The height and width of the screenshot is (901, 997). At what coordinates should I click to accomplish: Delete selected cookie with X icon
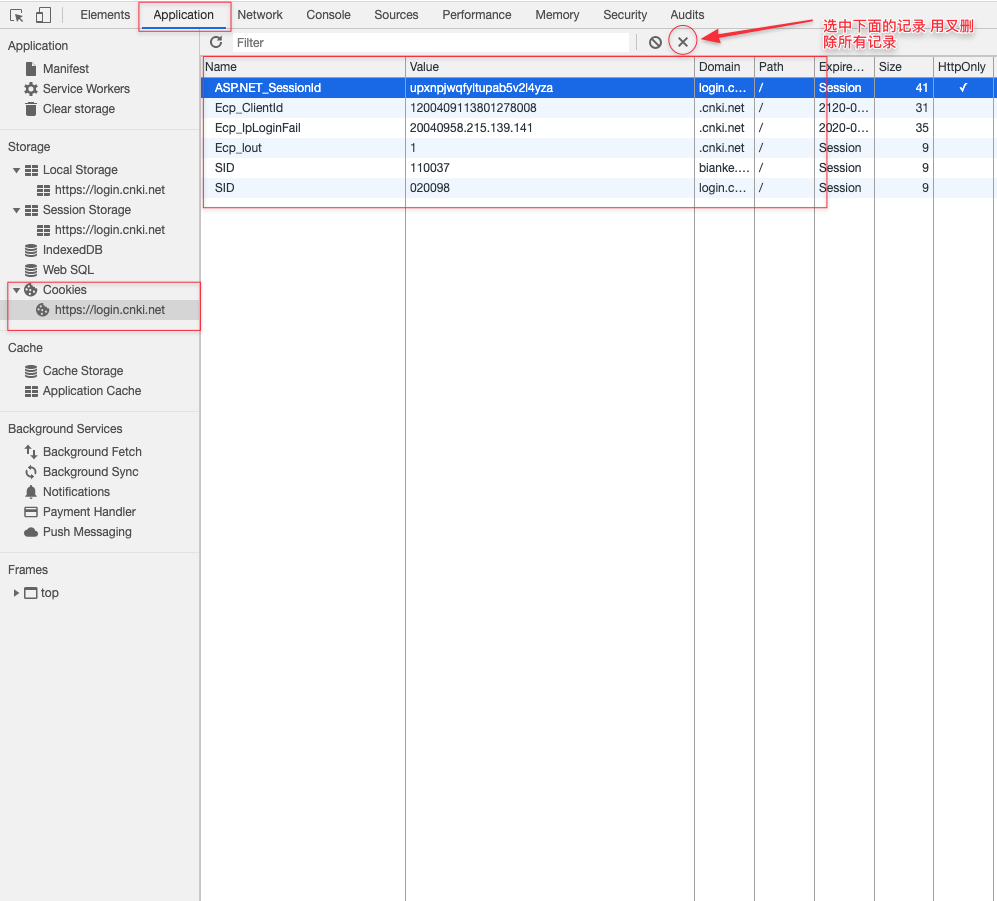coord(683,42)
